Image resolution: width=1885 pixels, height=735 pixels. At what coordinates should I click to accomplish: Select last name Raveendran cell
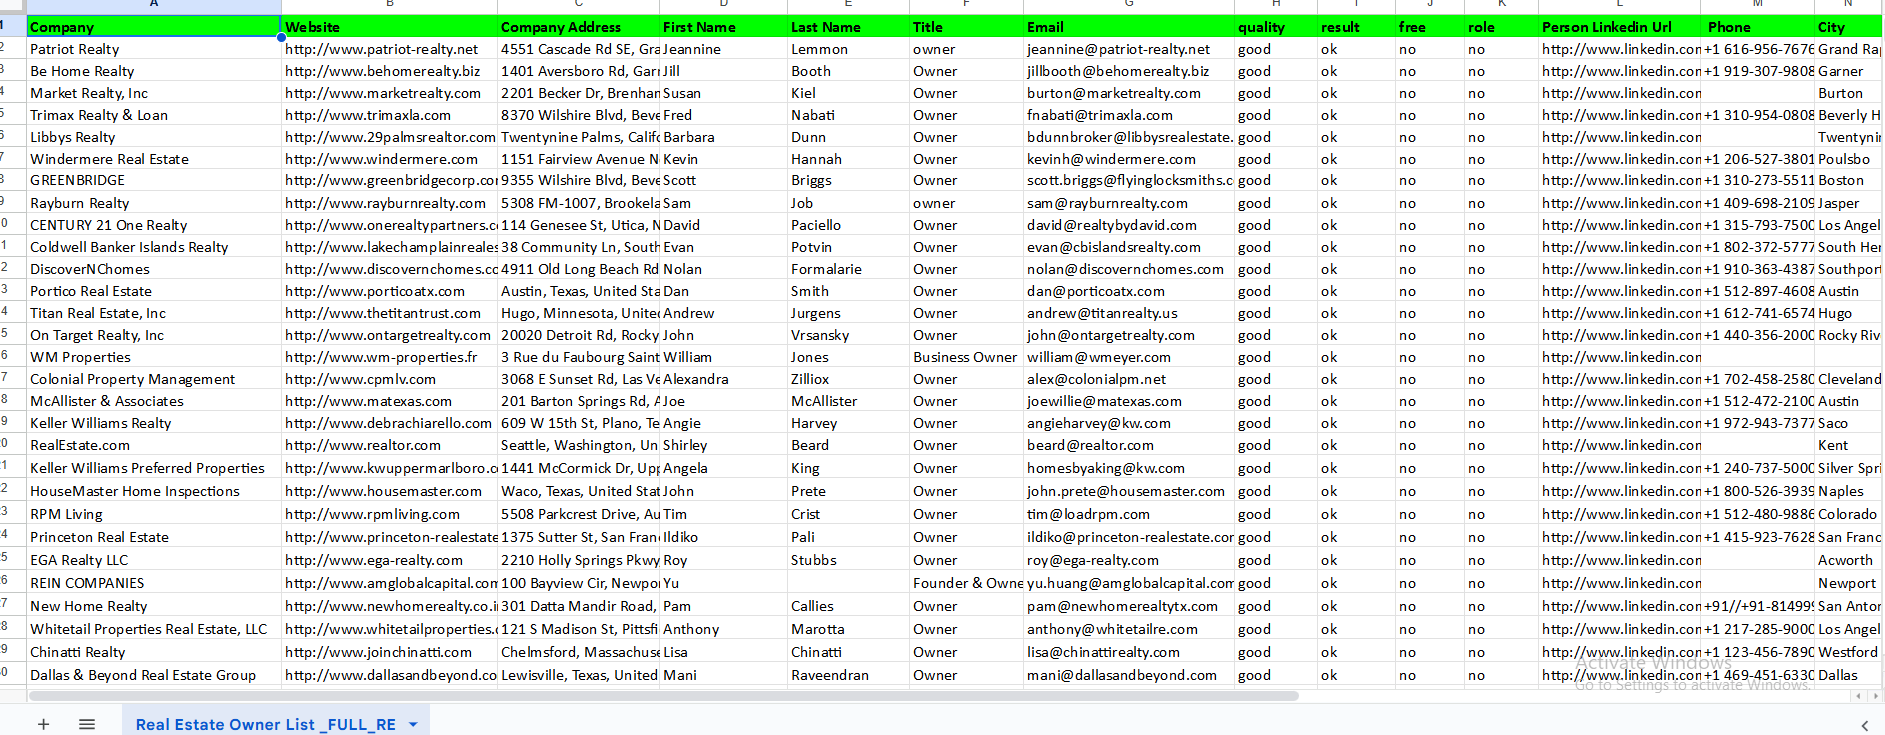(x=848, y=675)
